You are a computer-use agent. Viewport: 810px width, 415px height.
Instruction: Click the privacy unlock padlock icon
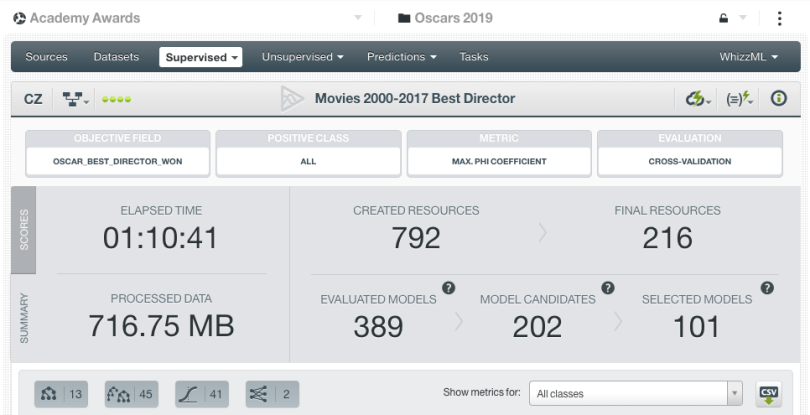tap(723, 18)
